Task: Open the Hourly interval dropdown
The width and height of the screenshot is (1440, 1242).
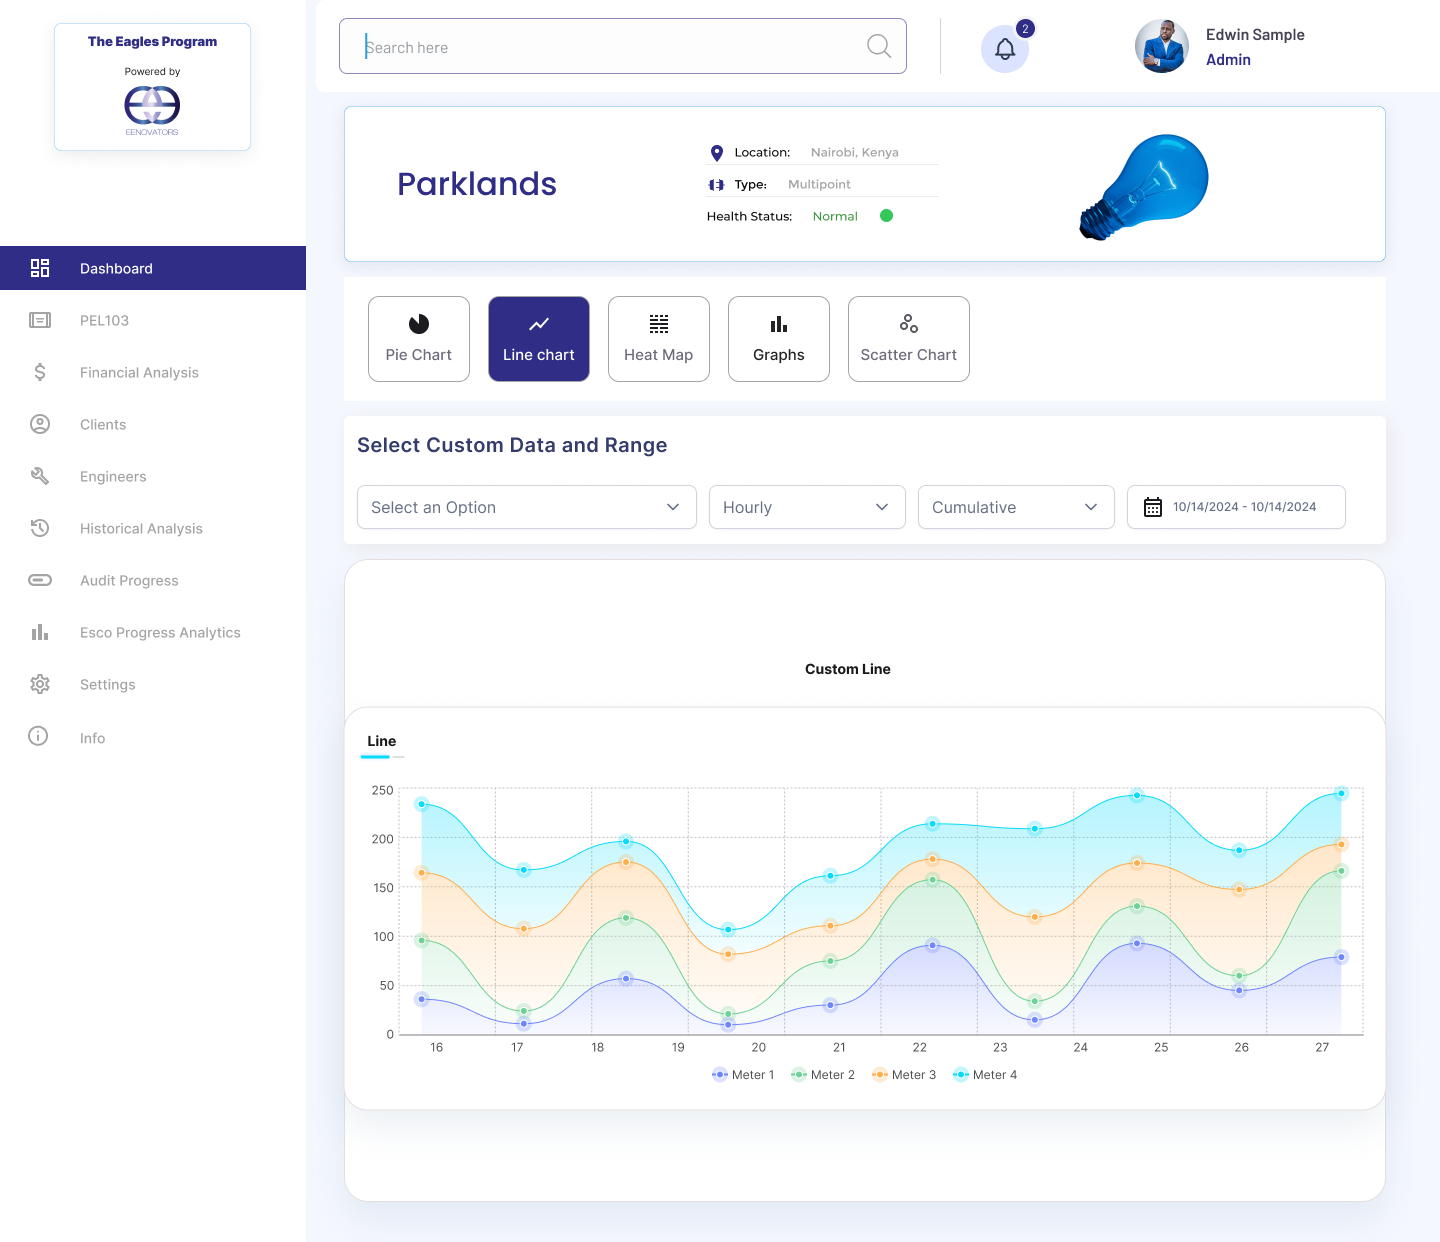Action: (x=807, y=507)
